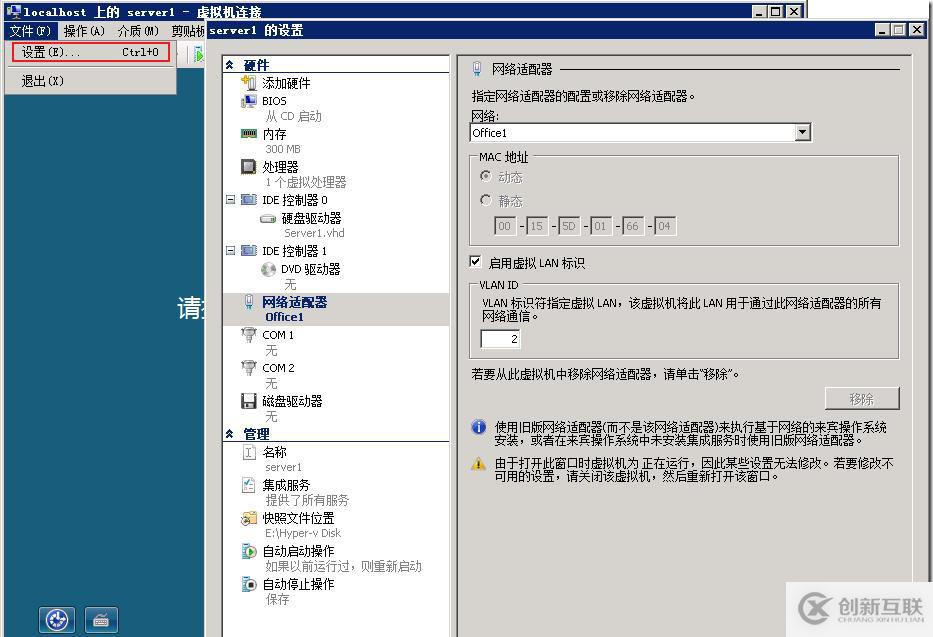Viewport: 933px width, 637px height.
Task: Open the 介质(M) menu
Action: 138,31
